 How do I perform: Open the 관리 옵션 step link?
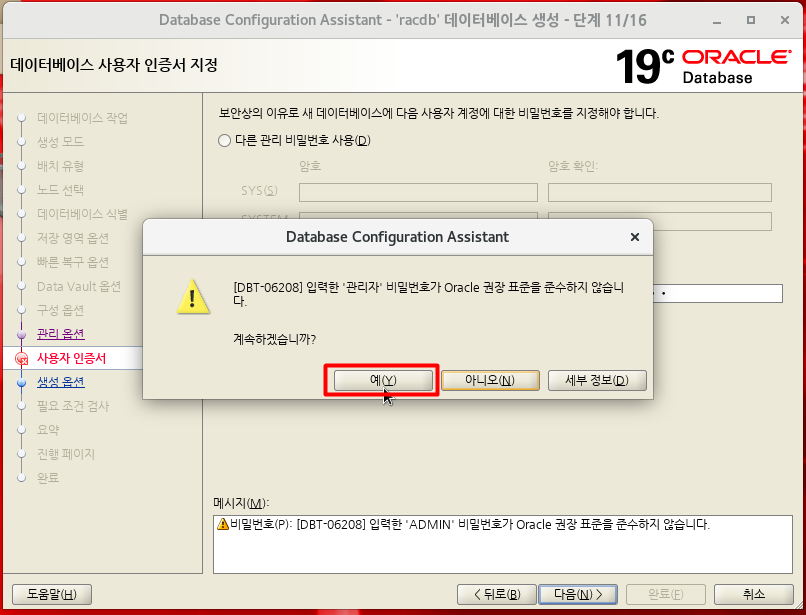(61, 334)
